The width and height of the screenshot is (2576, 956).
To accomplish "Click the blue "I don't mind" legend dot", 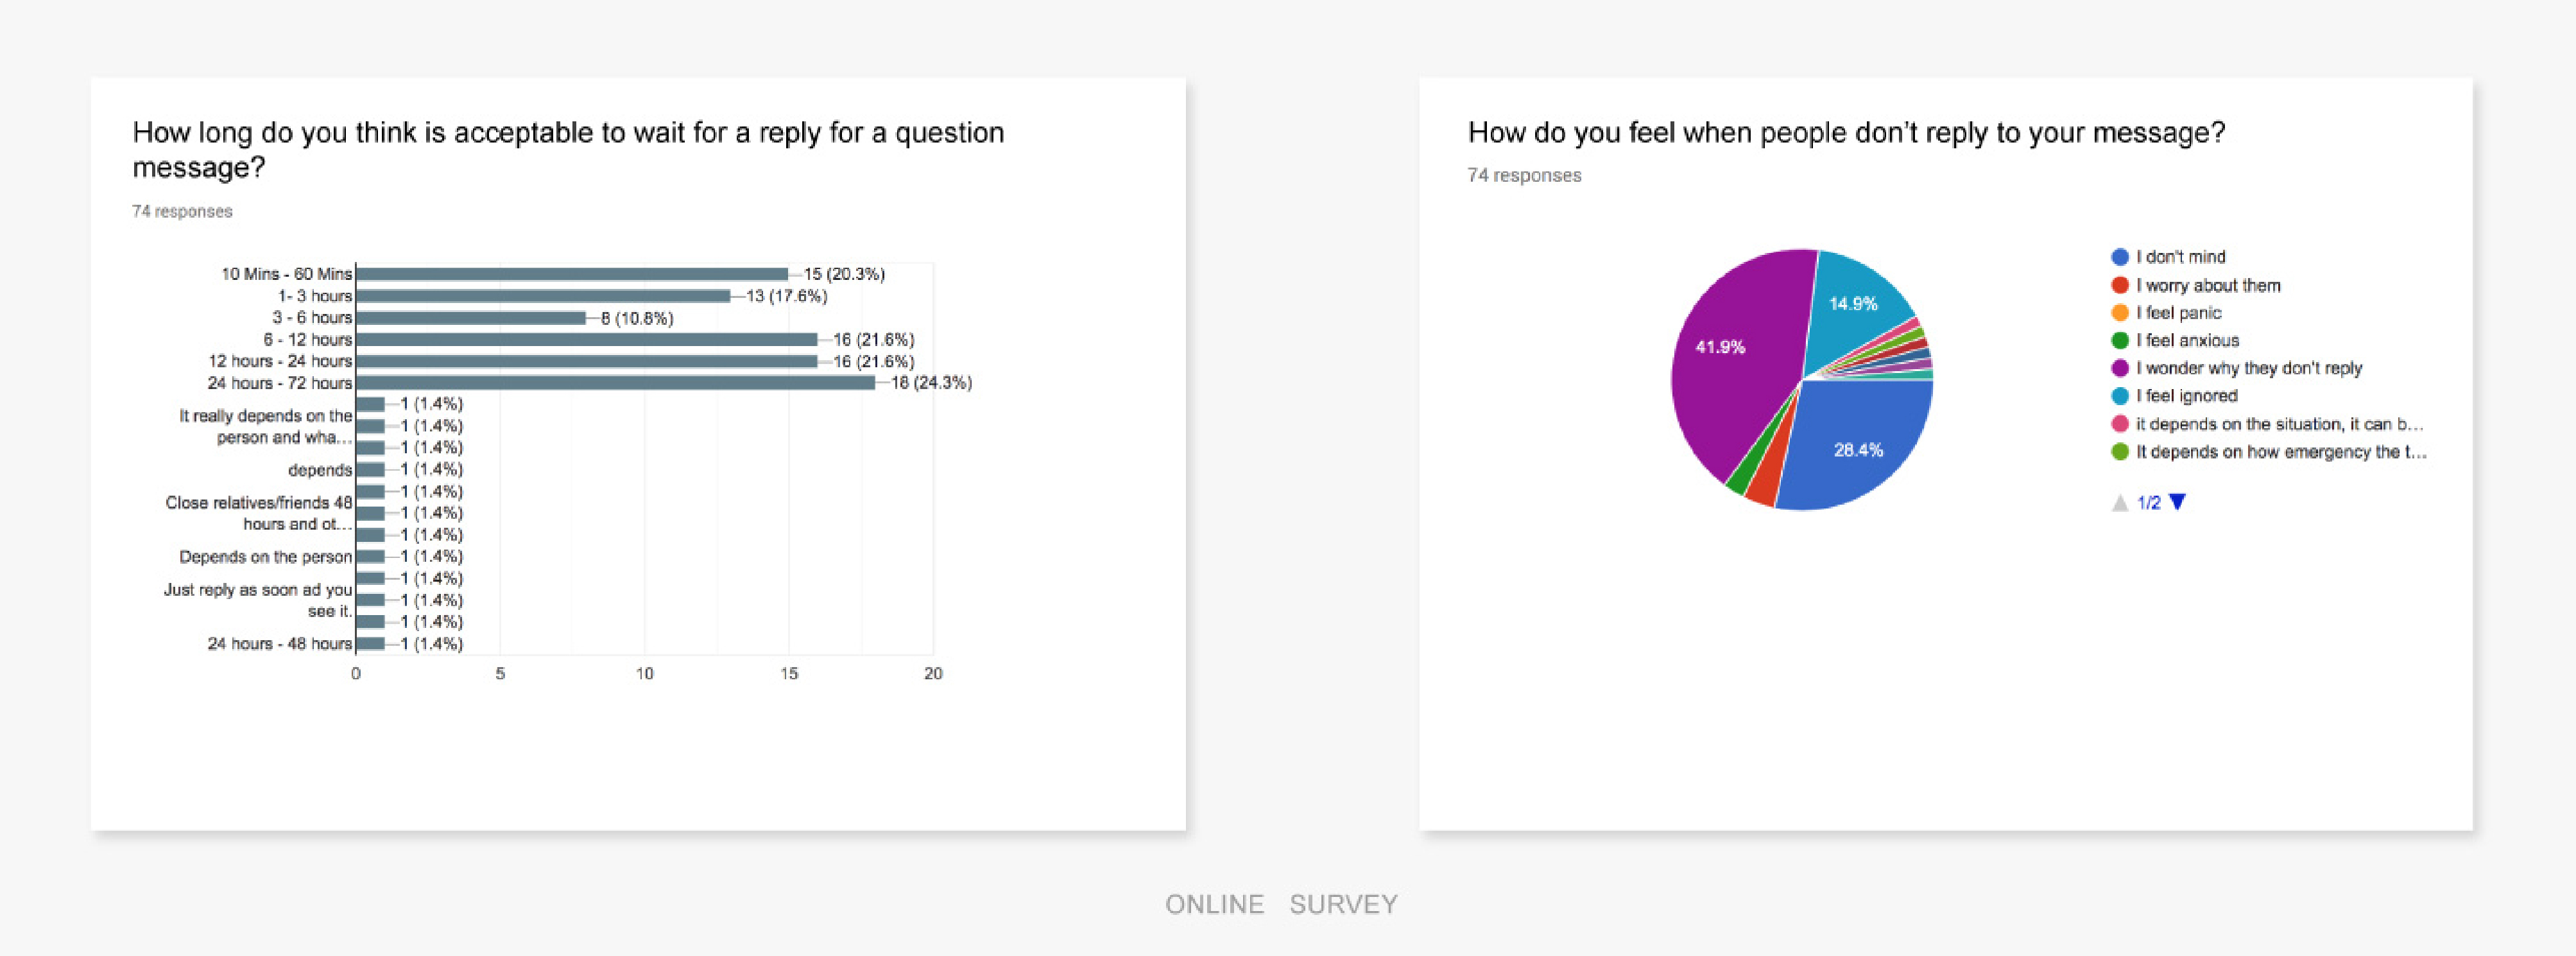I will (2119, 257).
